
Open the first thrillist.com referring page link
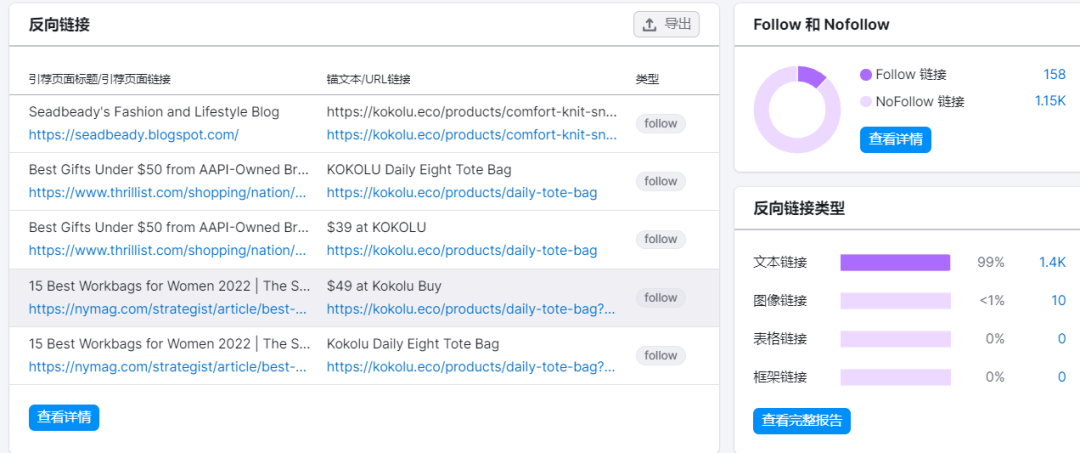point(167,192)
